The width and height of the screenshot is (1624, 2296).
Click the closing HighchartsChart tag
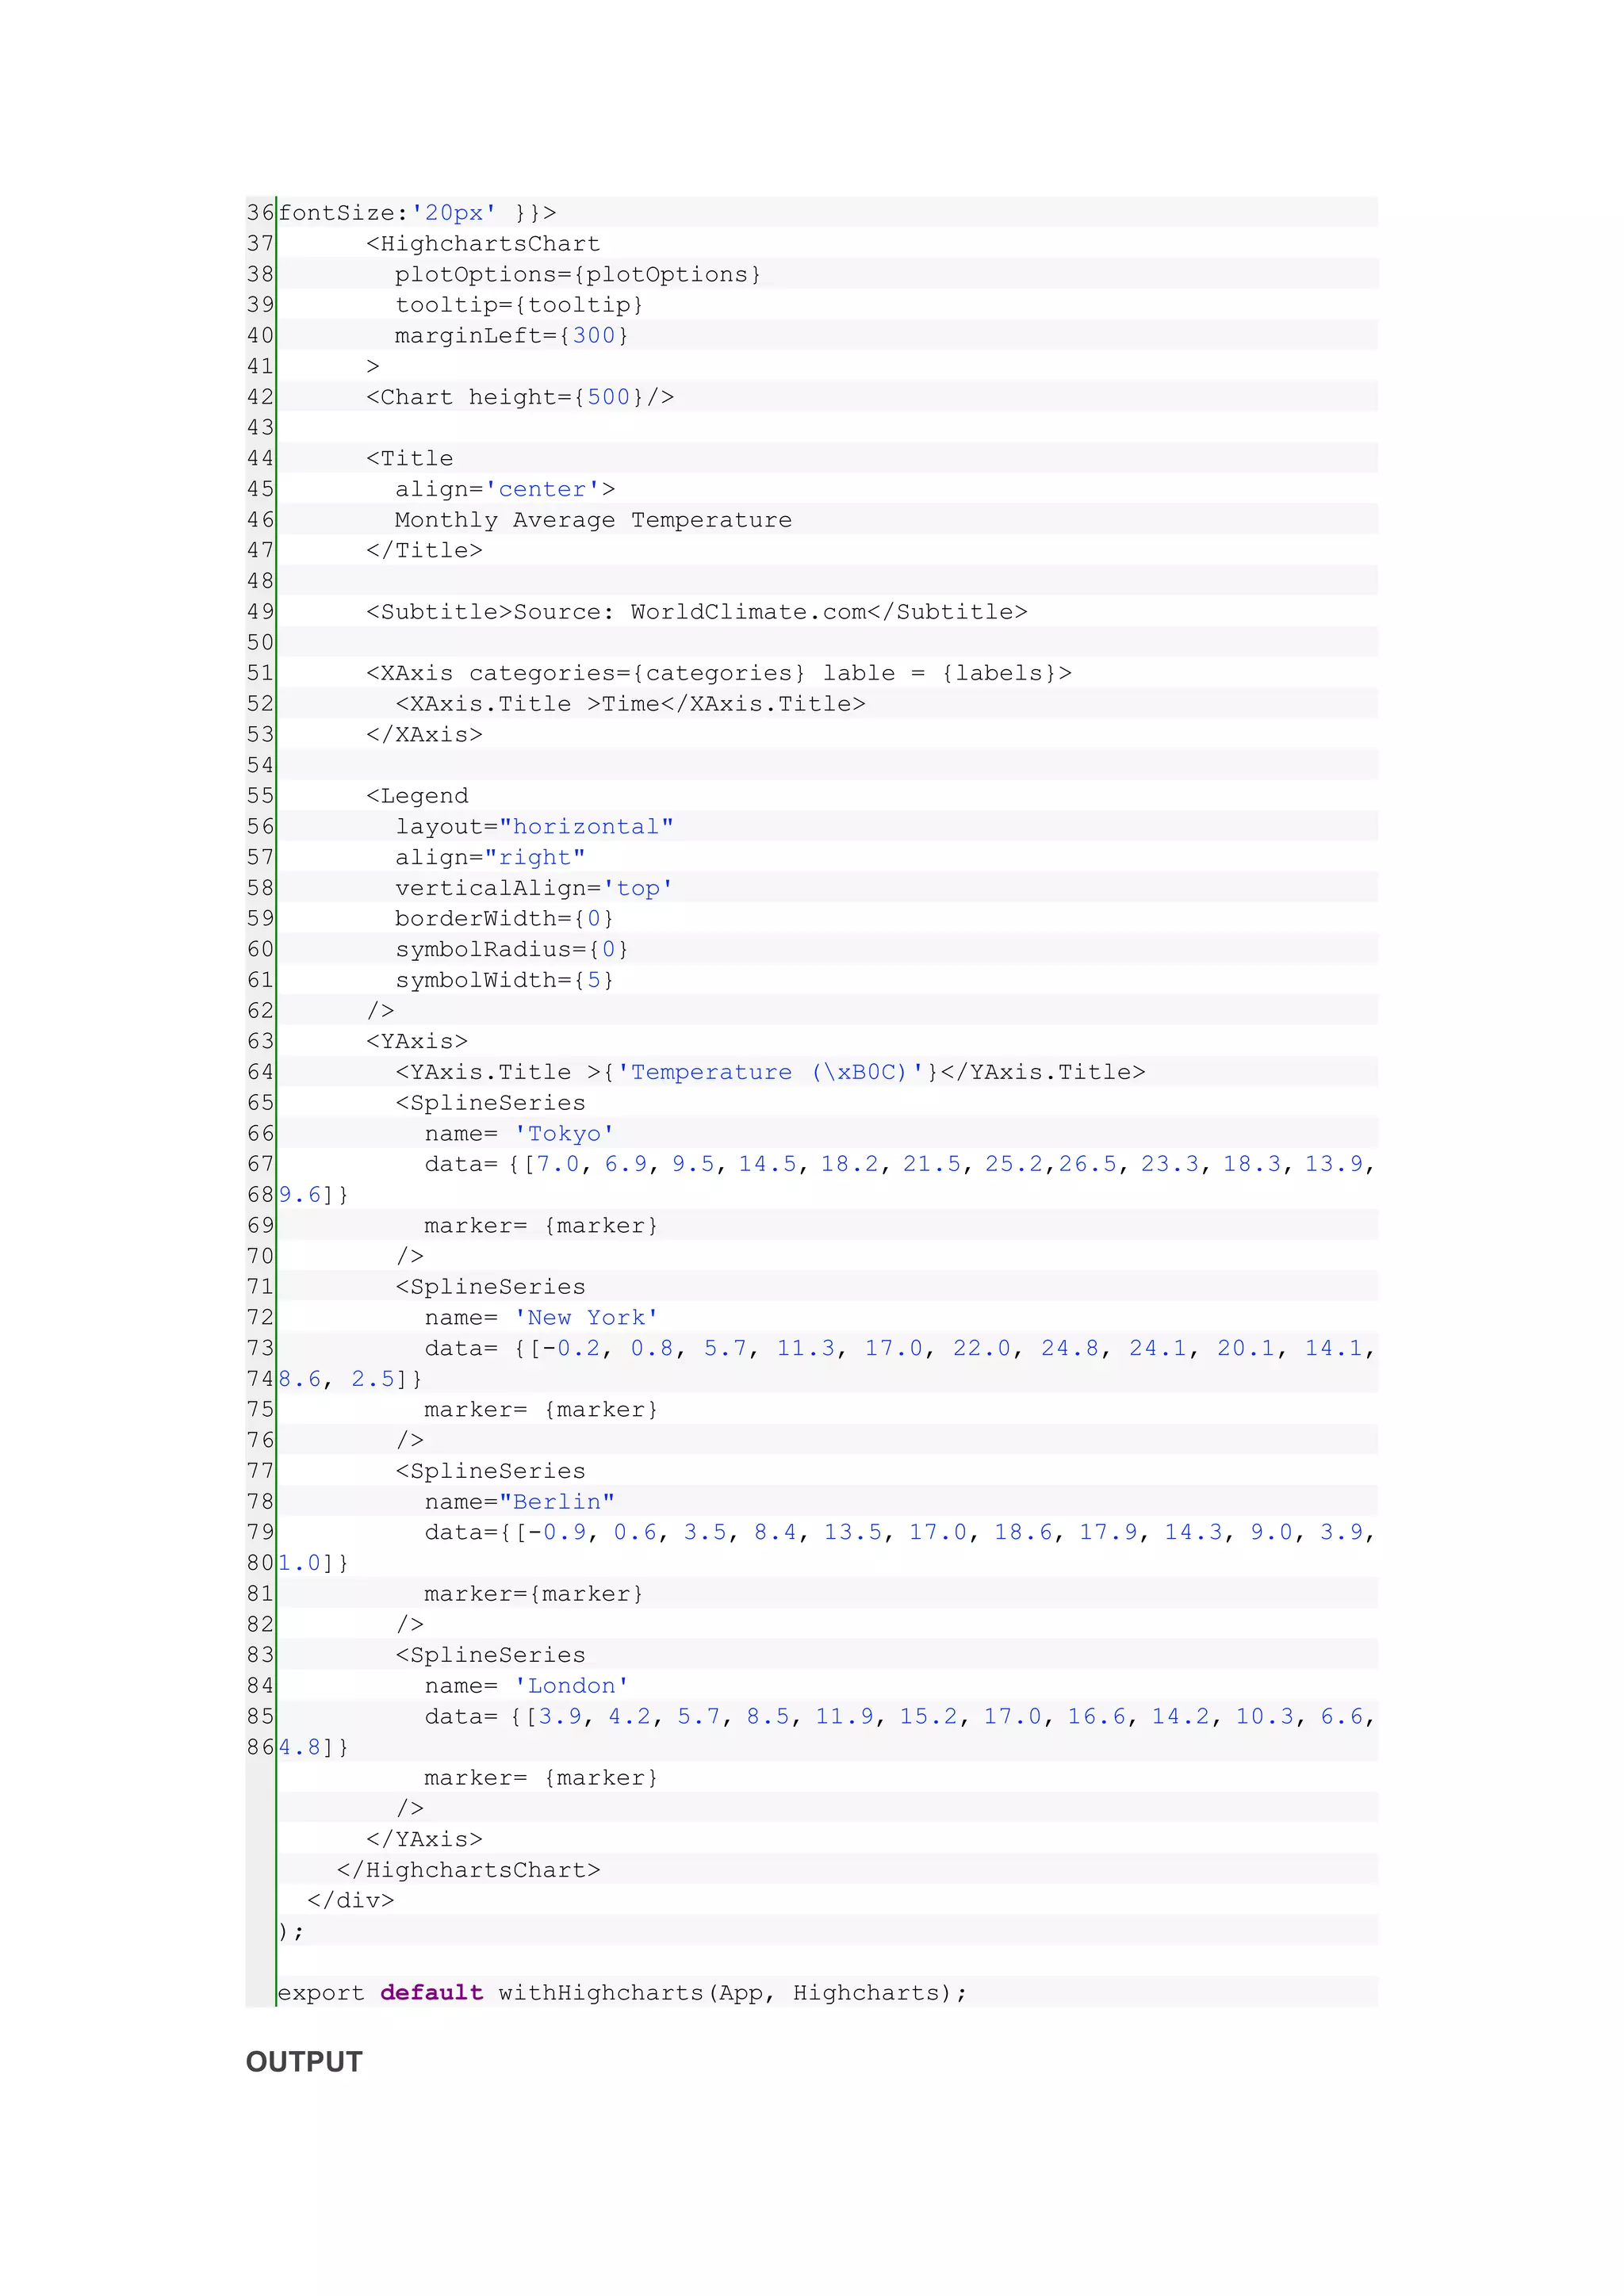468,1870
